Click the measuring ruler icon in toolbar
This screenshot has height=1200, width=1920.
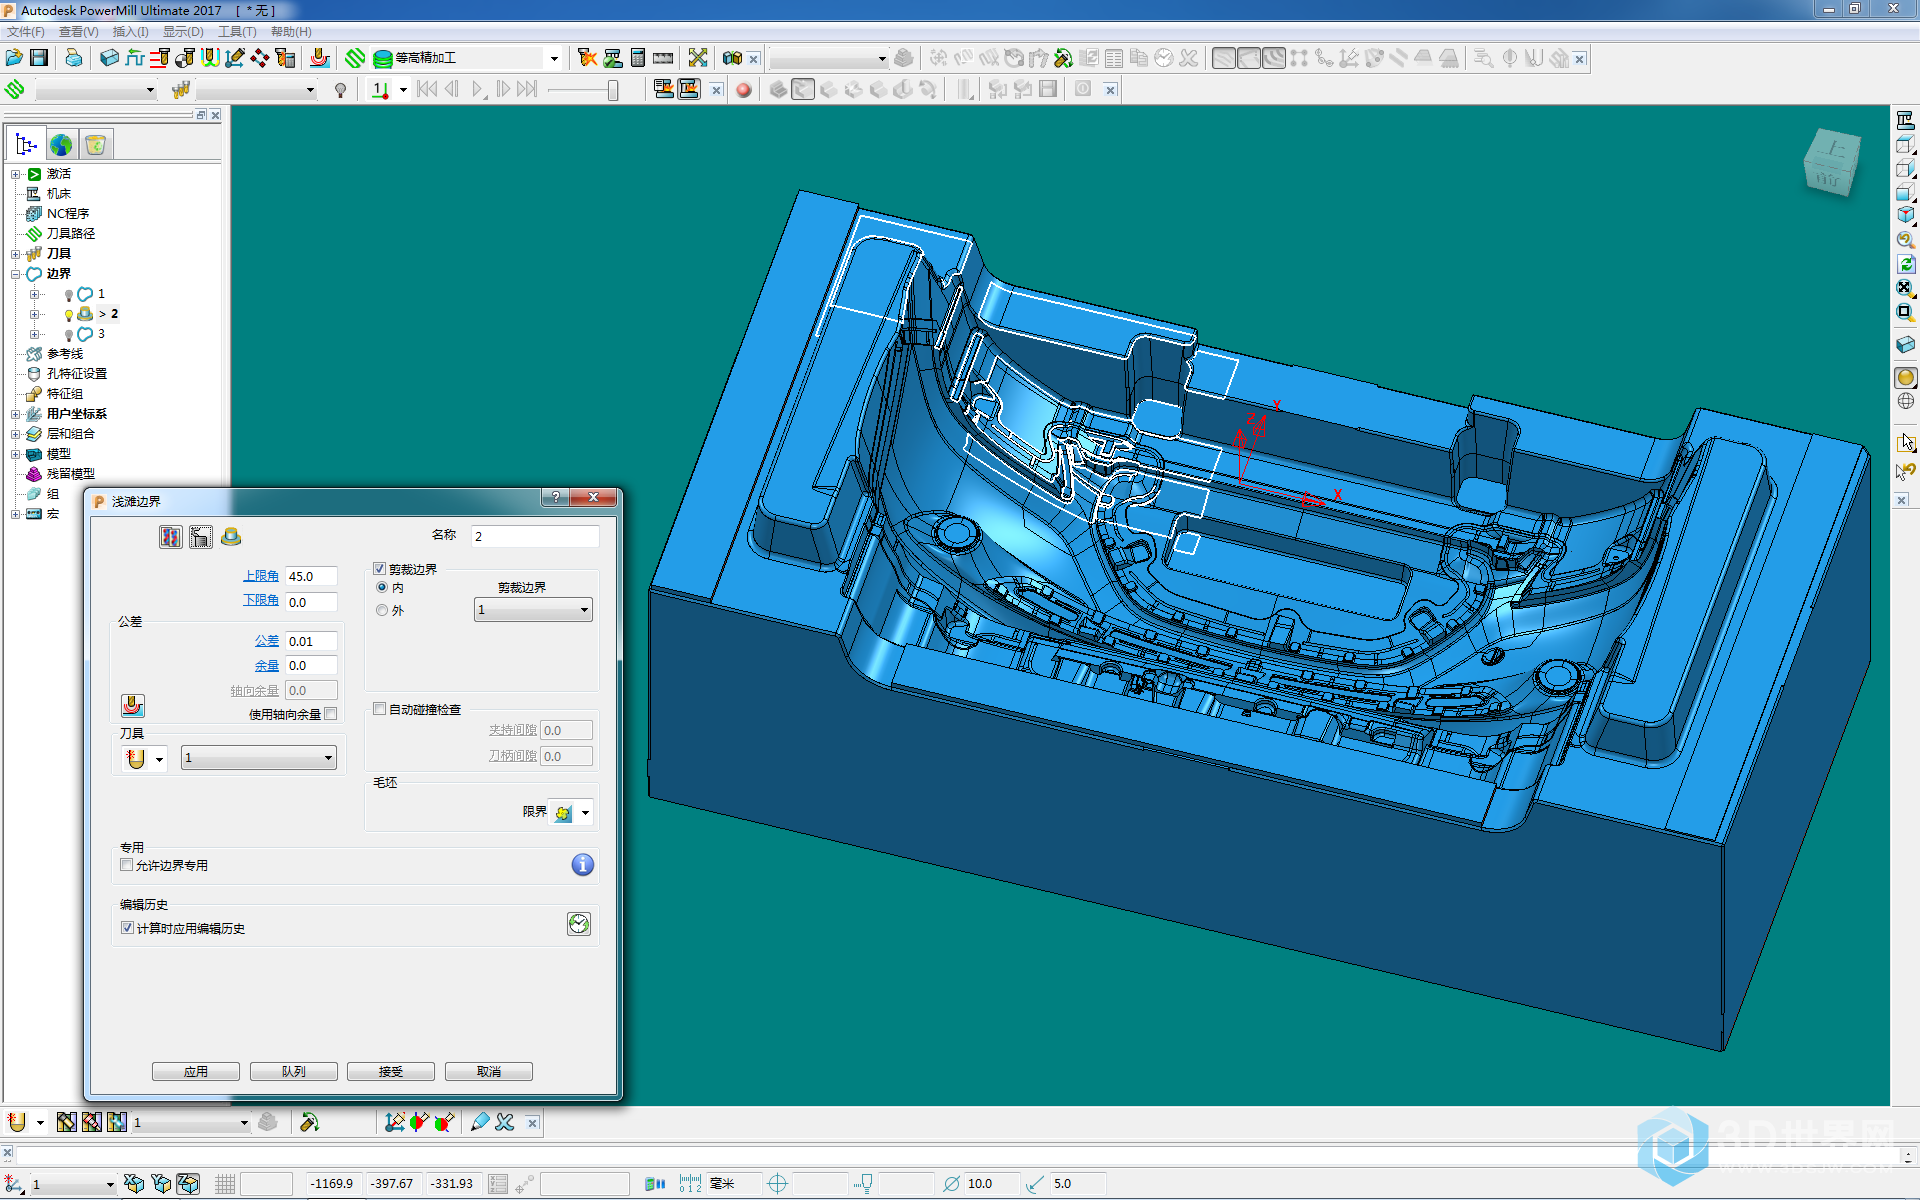[663, 58]
